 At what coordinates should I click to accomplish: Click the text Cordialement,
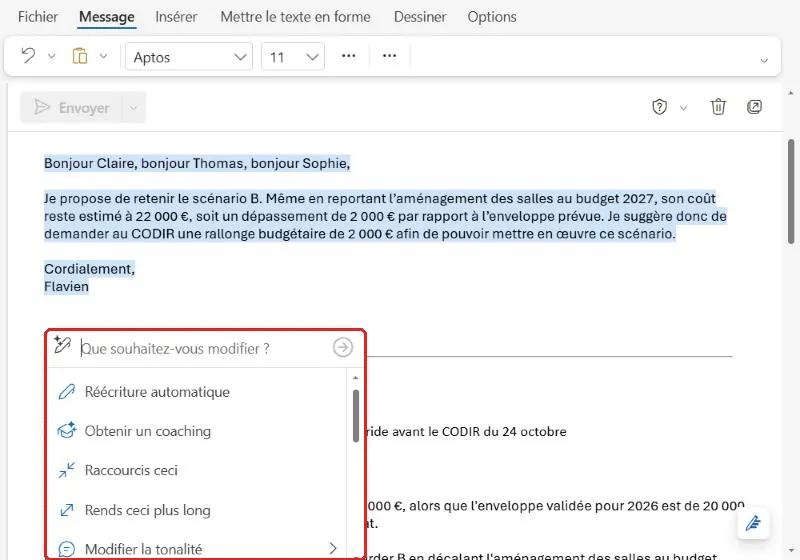point(89,269)
